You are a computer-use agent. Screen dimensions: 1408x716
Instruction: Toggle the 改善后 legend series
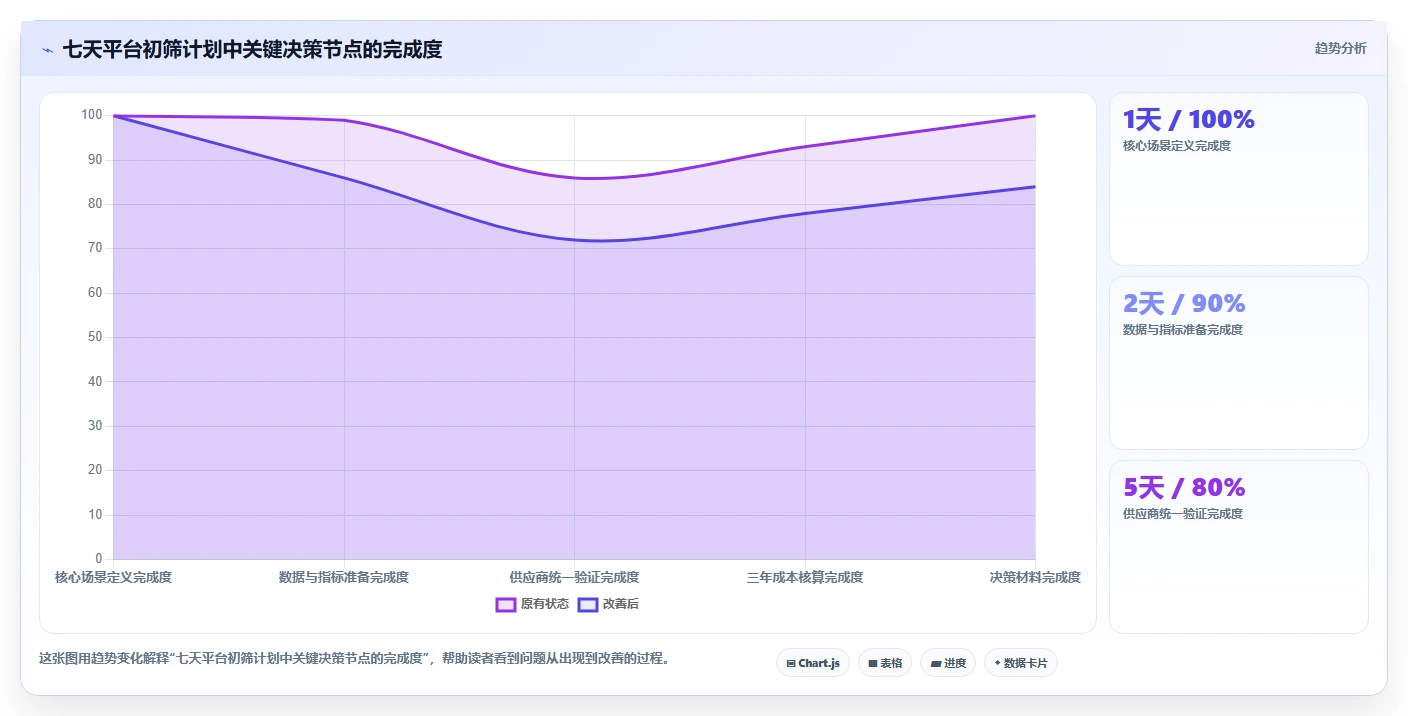click(608, 604)
